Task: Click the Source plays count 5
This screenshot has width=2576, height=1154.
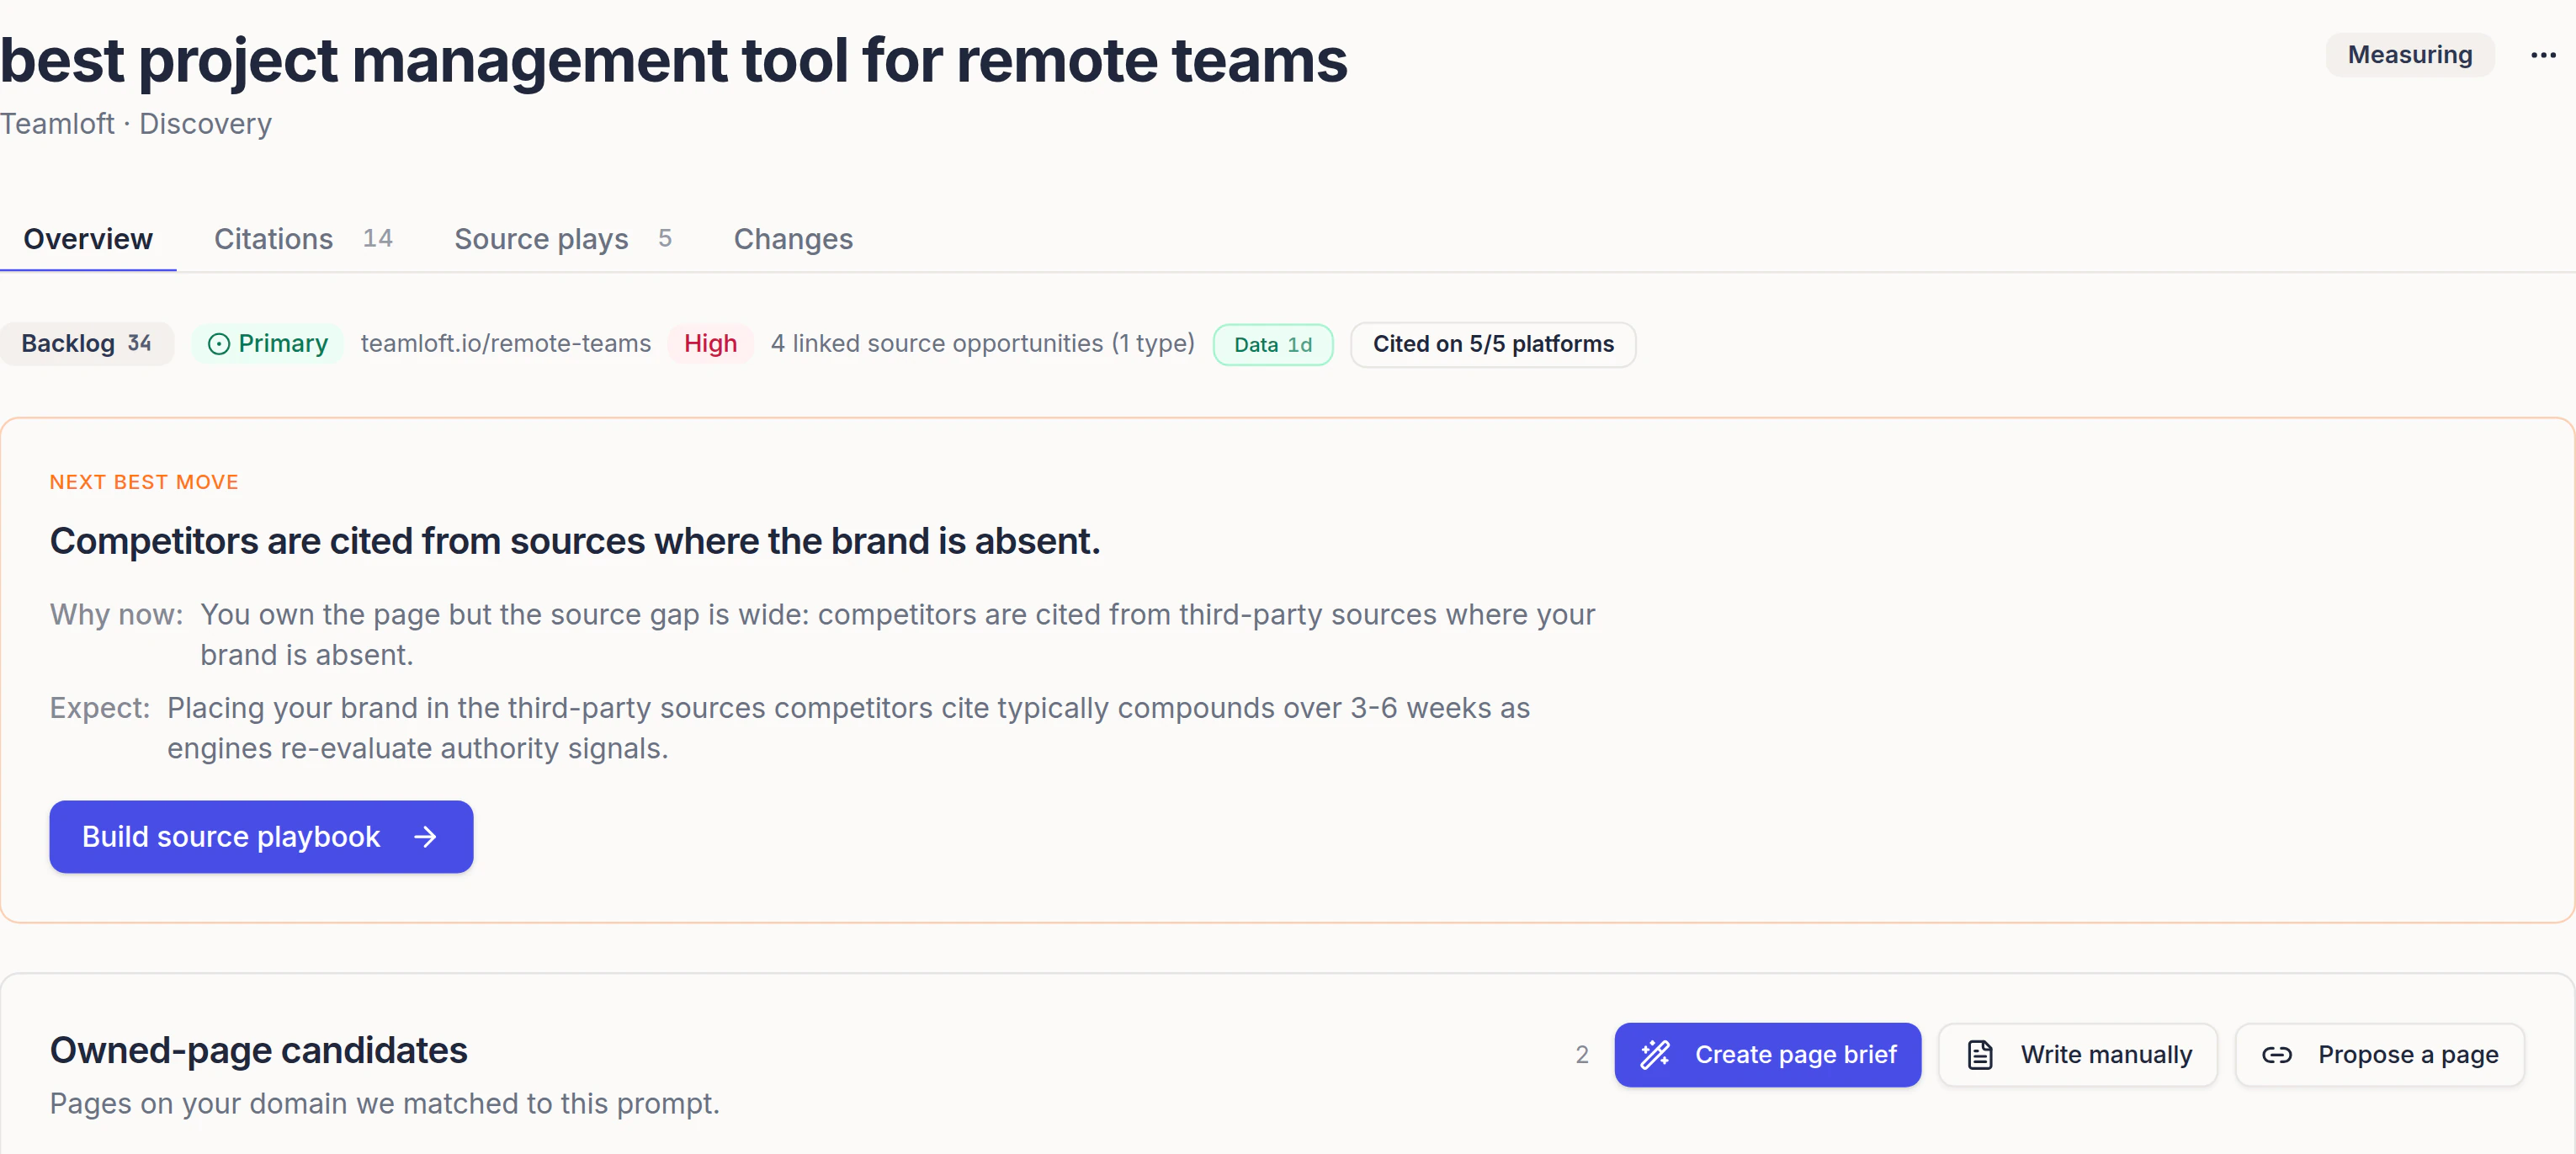Action: [x=664, y=238]
